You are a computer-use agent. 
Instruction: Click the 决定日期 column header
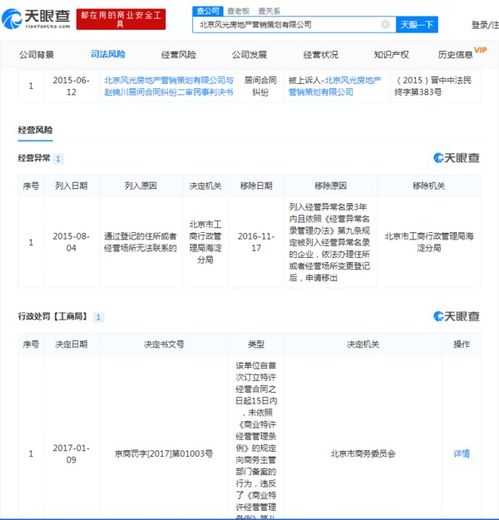coord(71,344)
